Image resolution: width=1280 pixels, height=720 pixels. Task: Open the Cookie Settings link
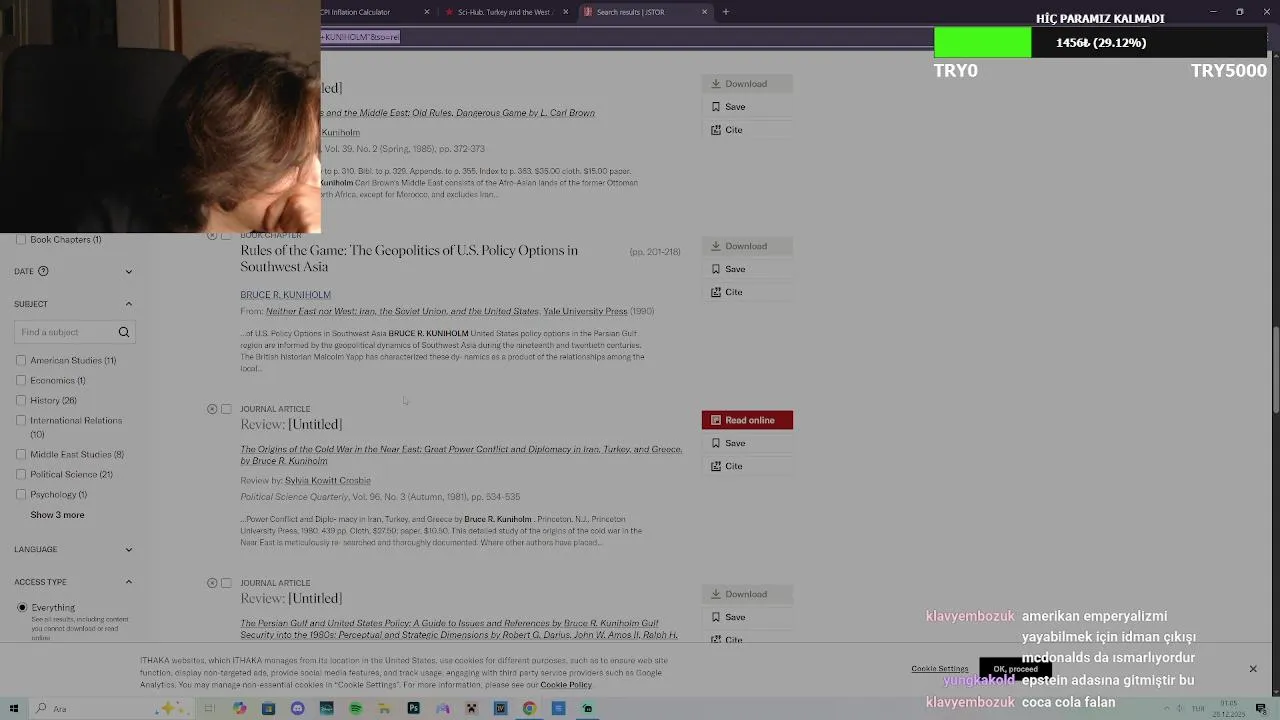tap(940, 669)
